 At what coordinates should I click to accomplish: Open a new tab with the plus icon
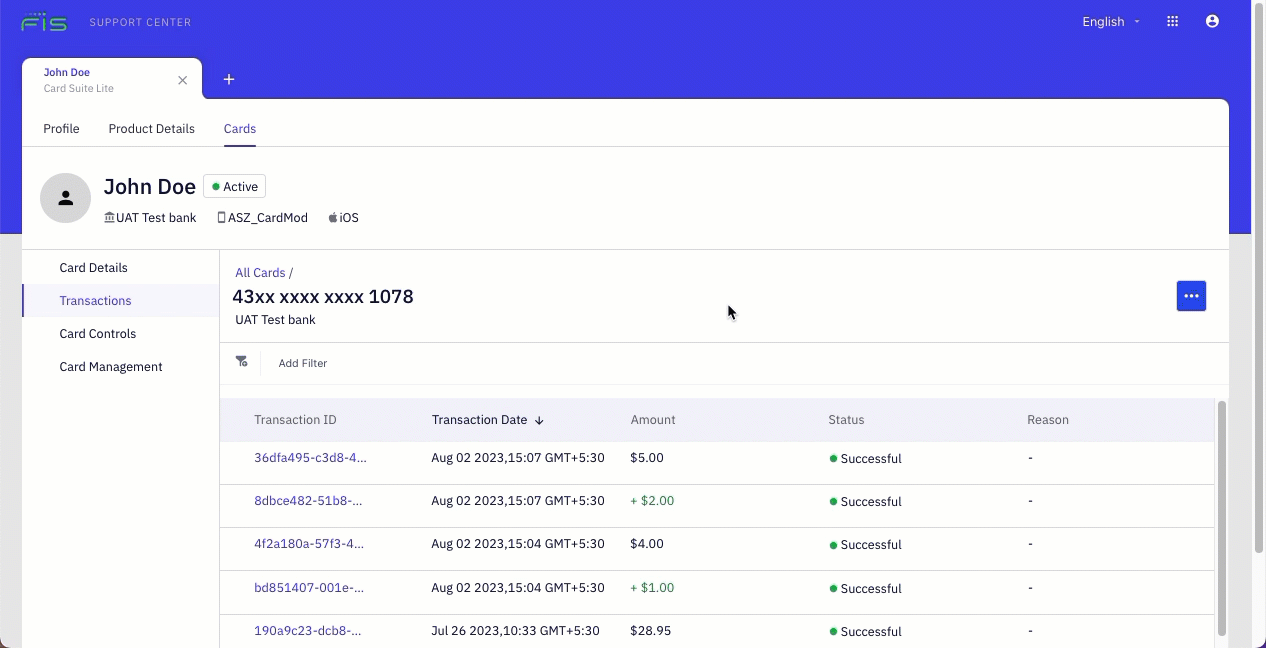coord(229,79)
